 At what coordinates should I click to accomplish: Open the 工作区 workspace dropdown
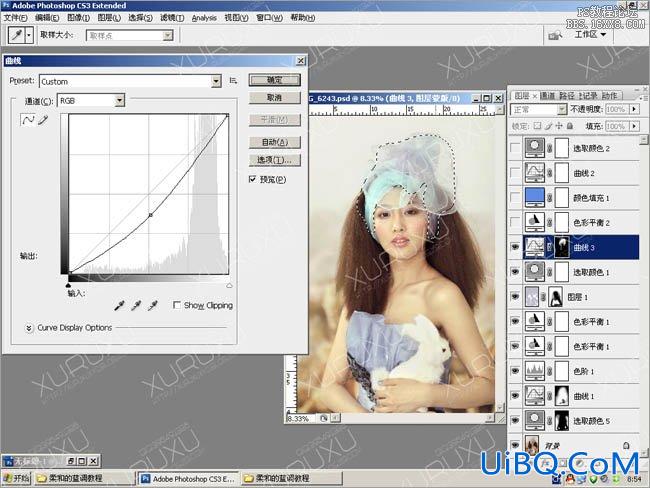590,35
